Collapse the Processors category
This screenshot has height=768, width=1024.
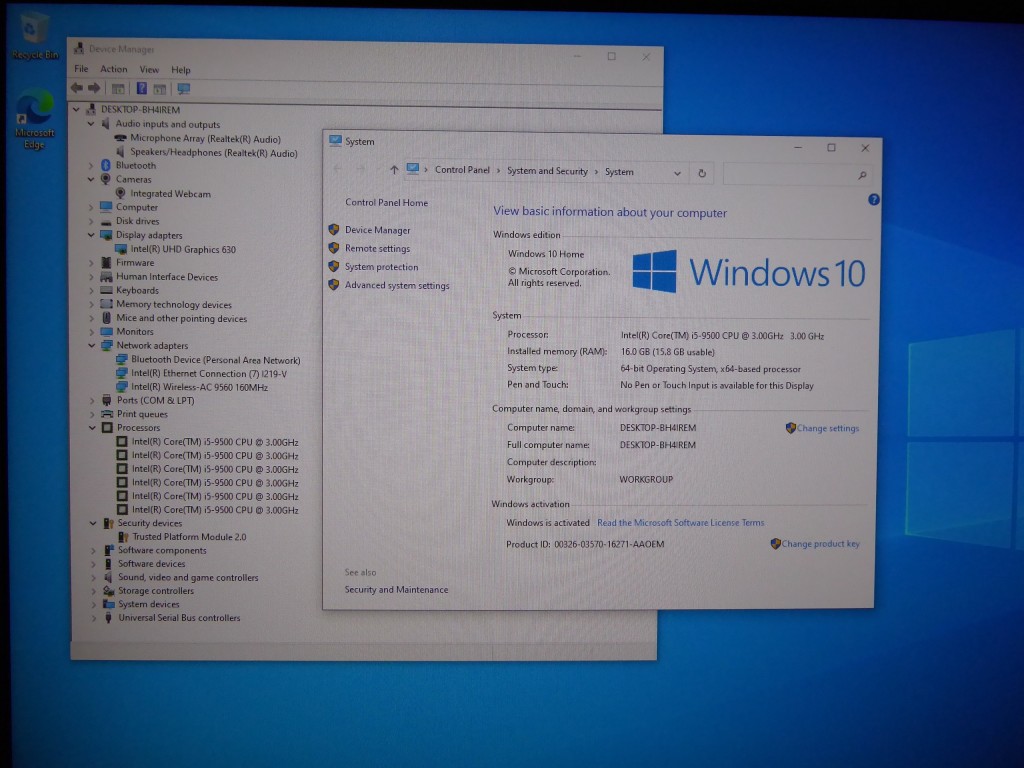(92, 428)
